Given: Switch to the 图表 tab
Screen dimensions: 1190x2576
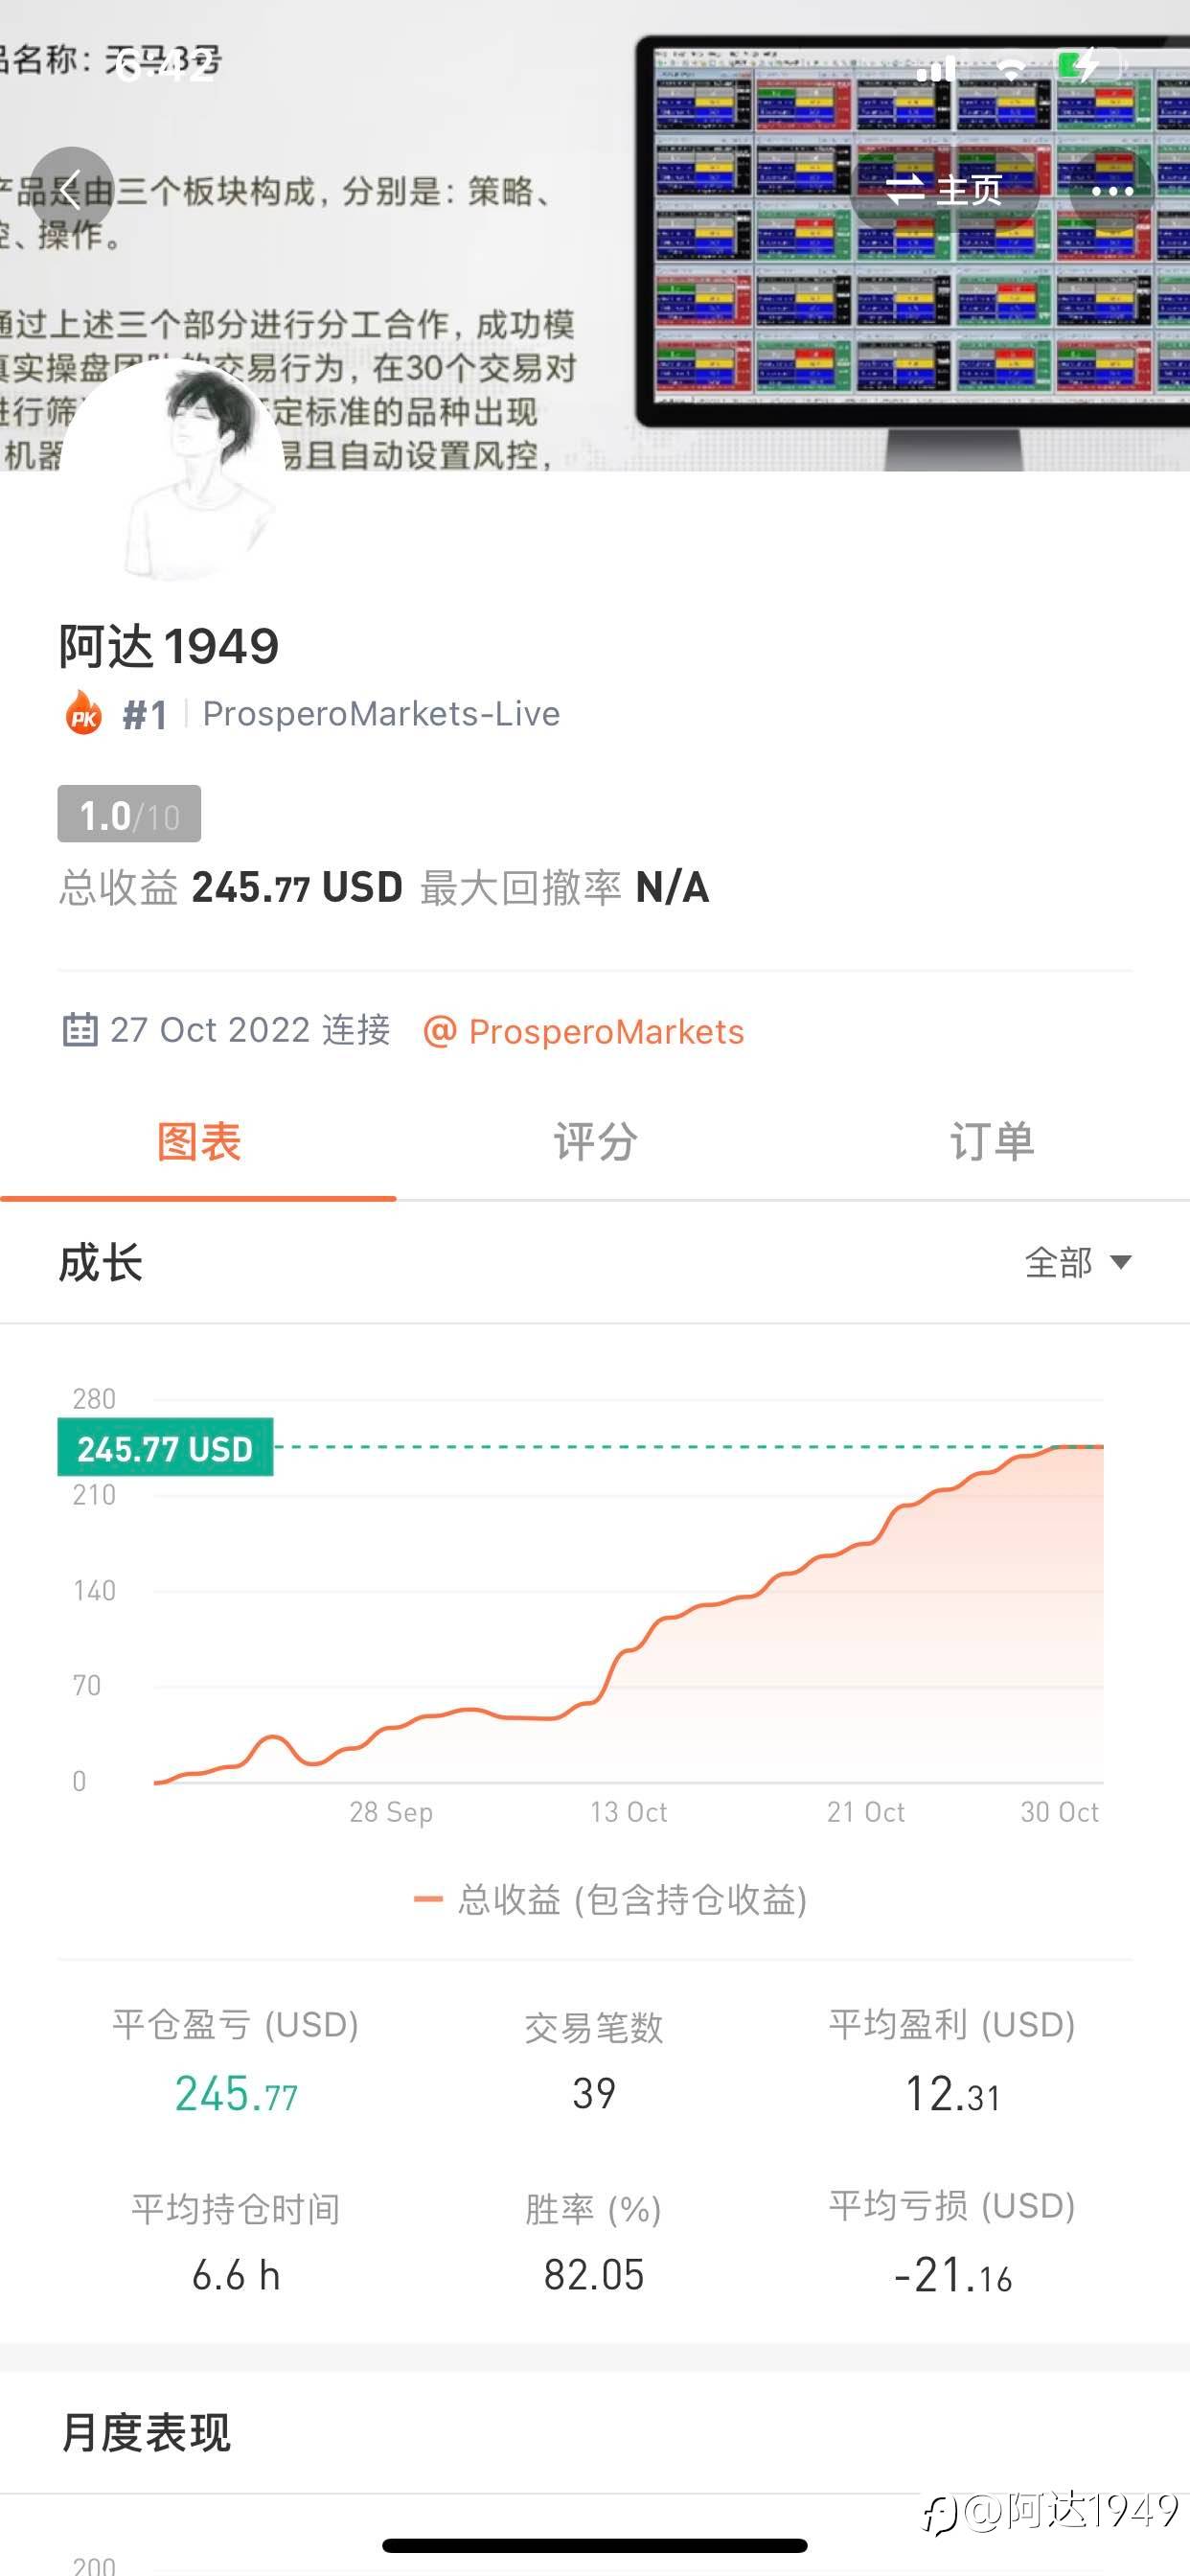Looking at the screenshot, I should coord(198,1143).
